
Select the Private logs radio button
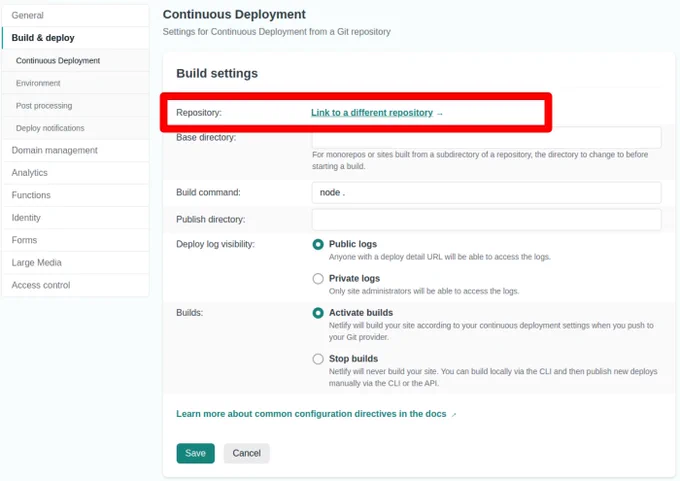318,278
